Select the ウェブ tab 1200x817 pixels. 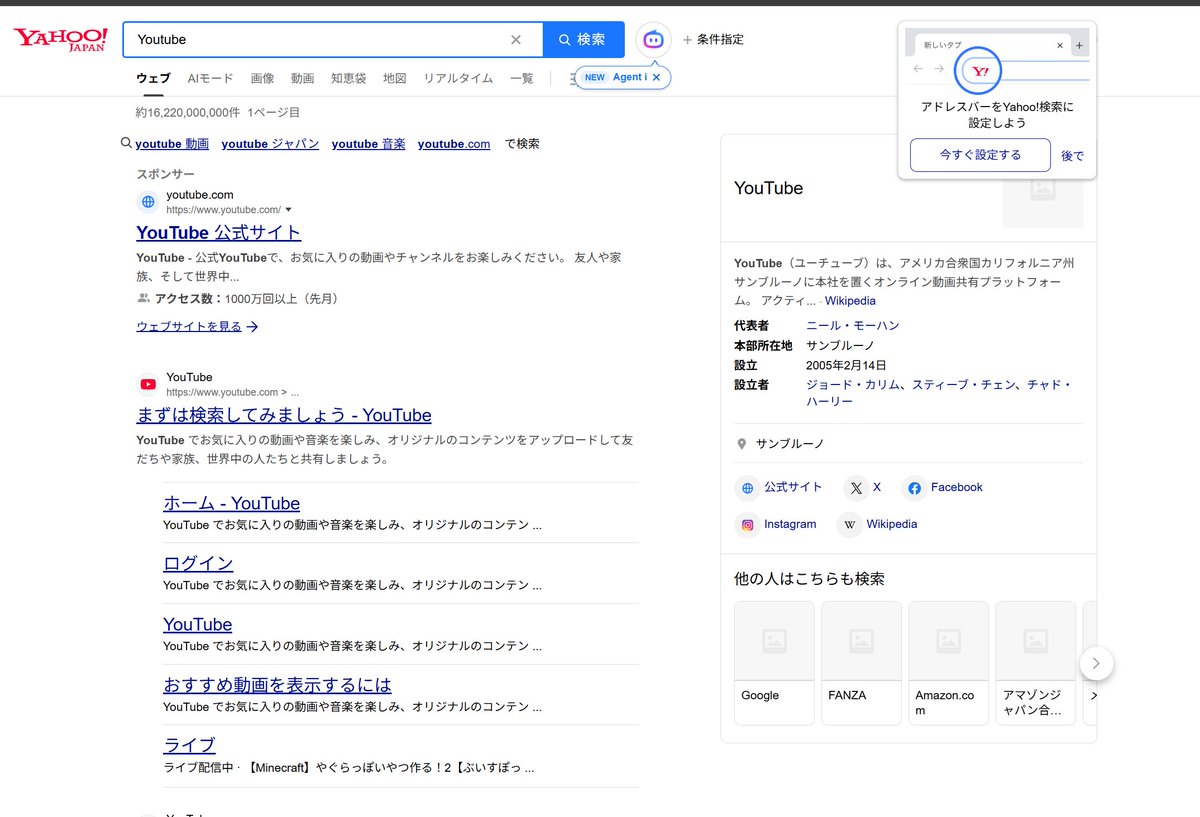[x=153, y=78]
